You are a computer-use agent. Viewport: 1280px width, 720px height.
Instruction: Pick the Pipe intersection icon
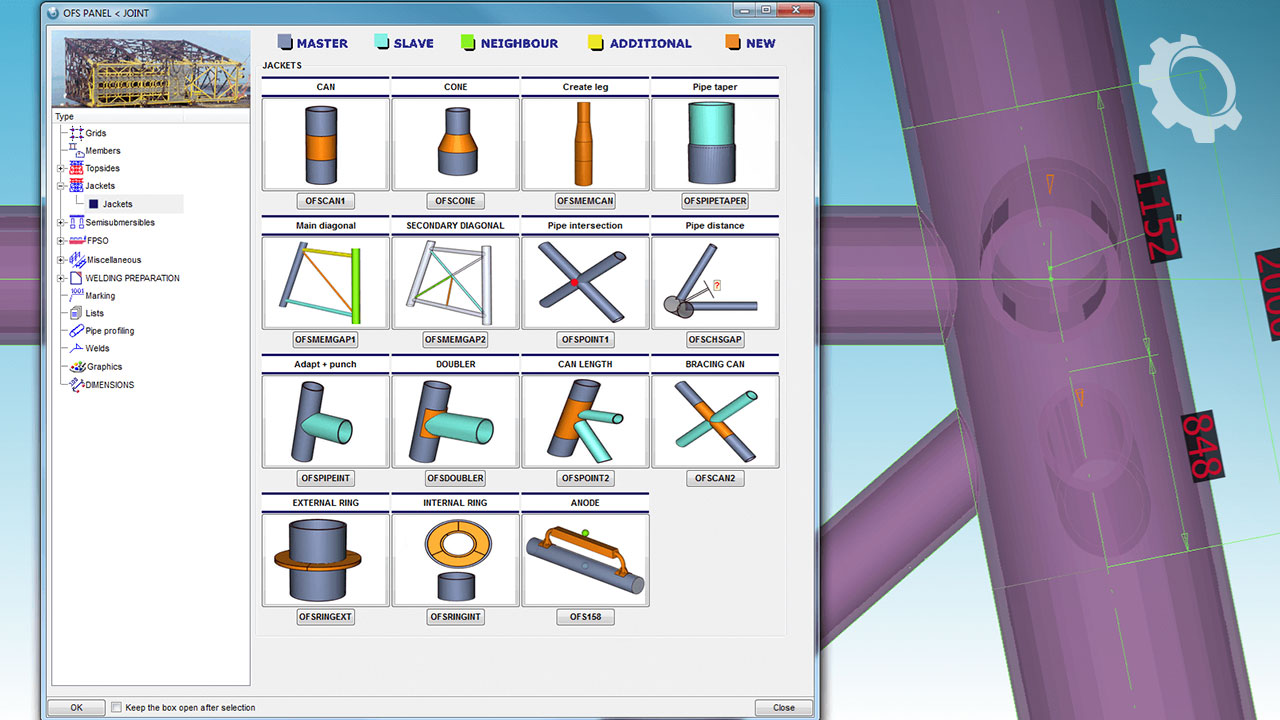pyautogui.click(x=585, y=282)
